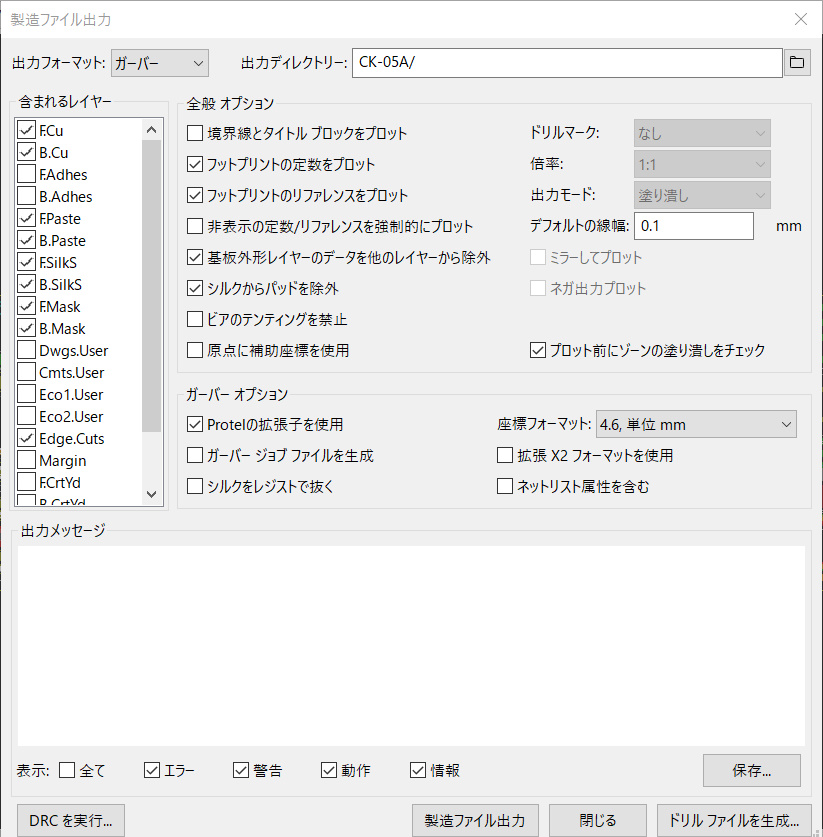This screenshot has width=823, height=837.
Task: Toggle Protelの拡張子を使用 checkbox
Action: click(195, 424)
